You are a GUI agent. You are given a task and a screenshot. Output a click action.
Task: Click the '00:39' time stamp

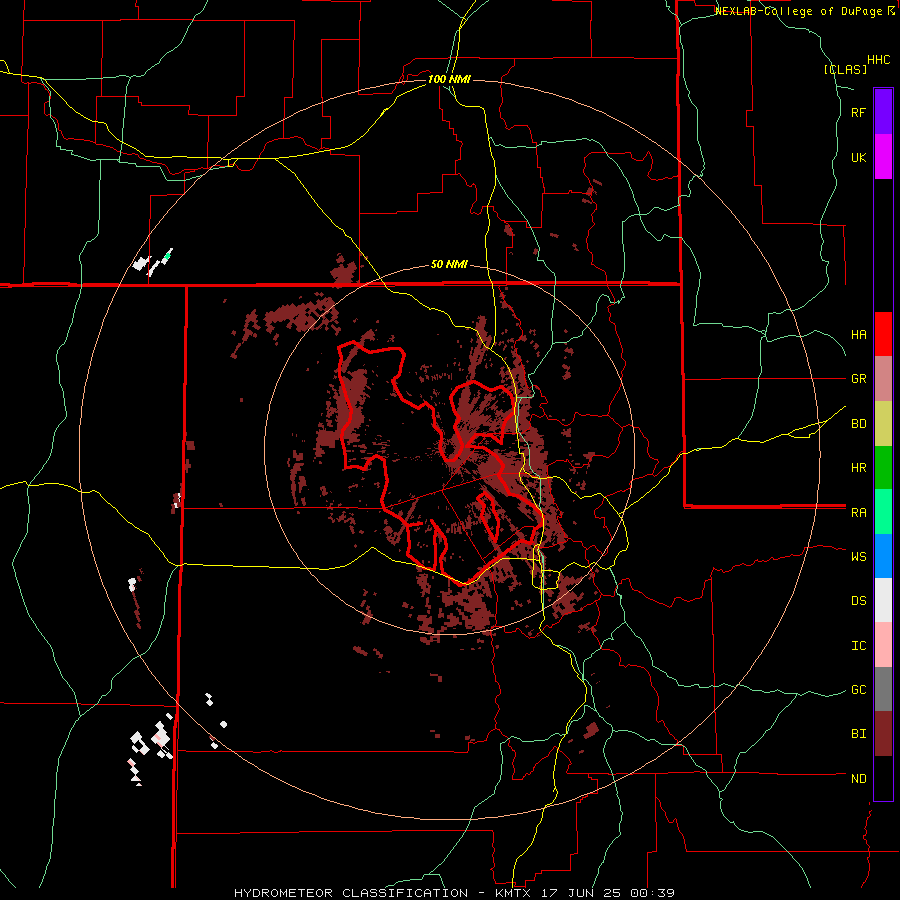coord(655,893)
